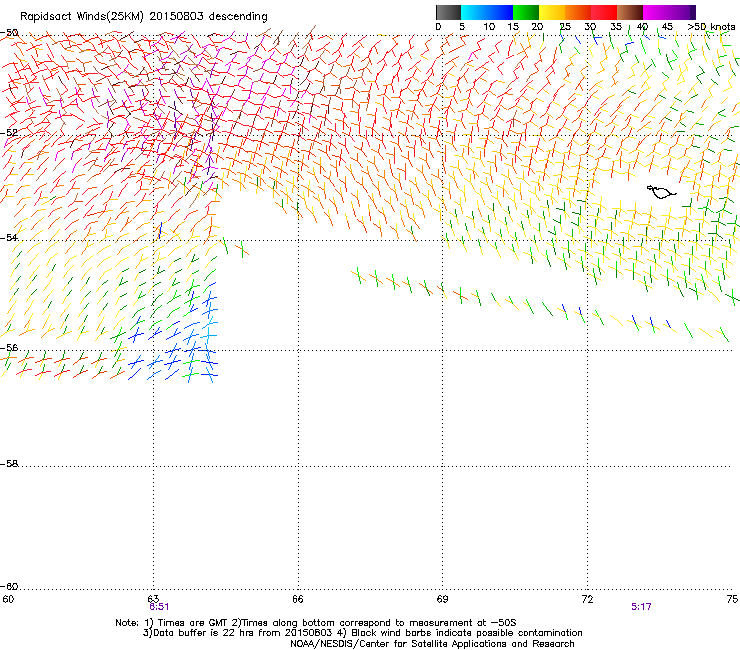Viewport: 740px width, 650px height.
Task: Click the magenta 40-45 knots color segment
Action: [656, 12]
